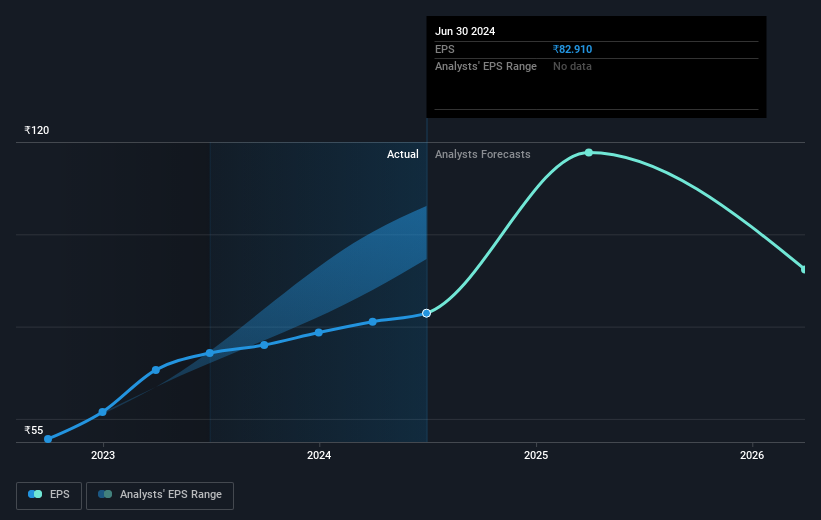Viewport: 821px width, 520px height.
Task: Click the first EPS data point near ₹55
Action: (48, 439)
